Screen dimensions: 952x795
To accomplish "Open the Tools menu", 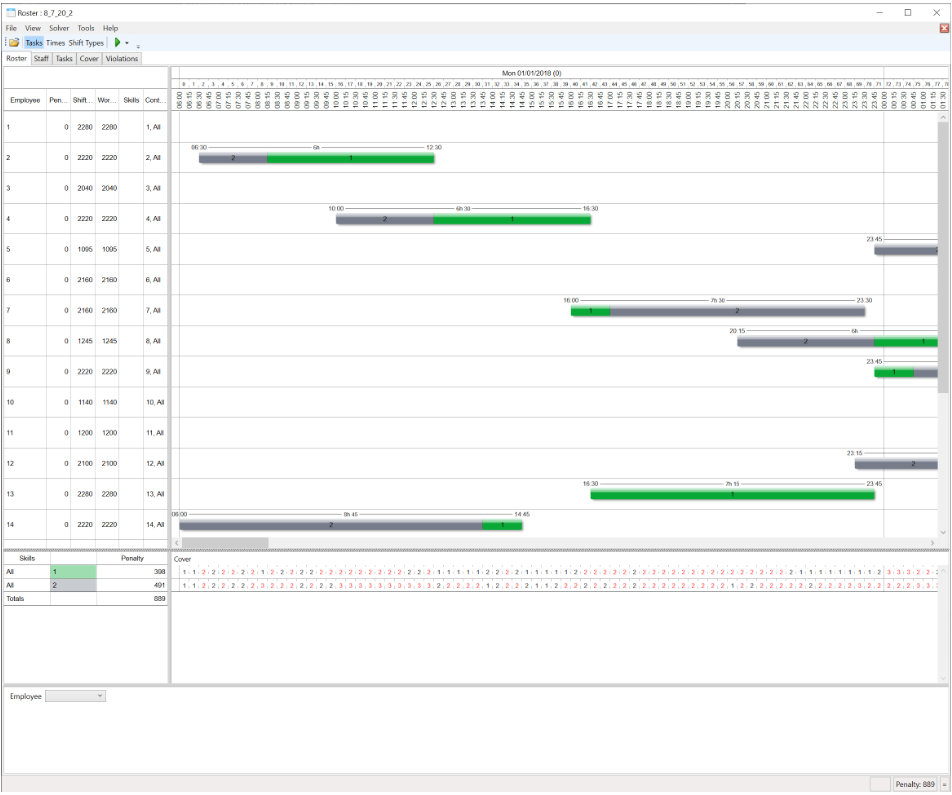I will tap(86, 28).
